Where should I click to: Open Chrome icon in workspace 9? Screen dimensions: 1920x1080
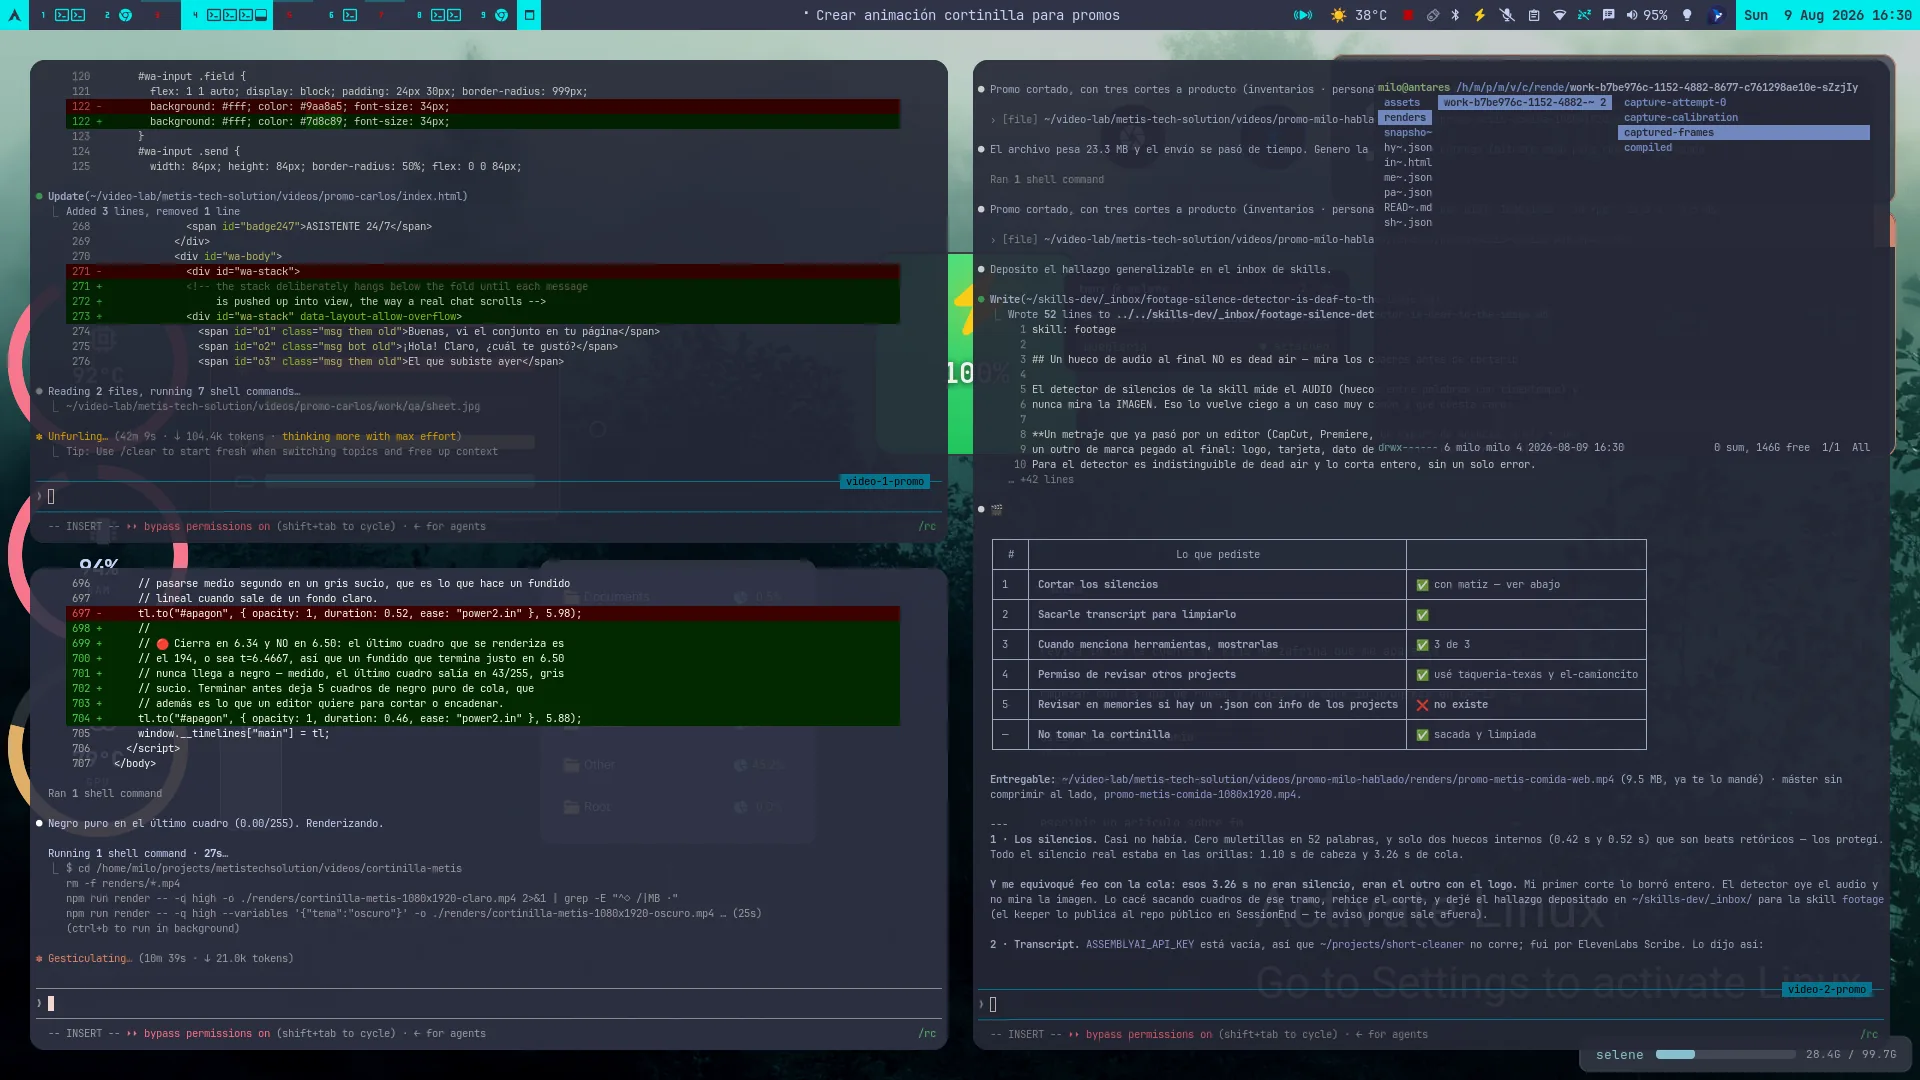click(x=502, y=15)
